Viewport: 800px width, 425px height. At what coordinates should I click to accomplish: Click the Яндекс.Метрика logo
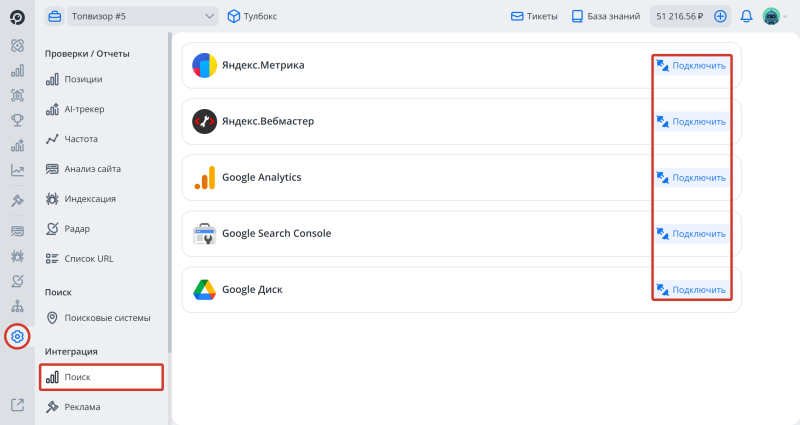[205, 65]
